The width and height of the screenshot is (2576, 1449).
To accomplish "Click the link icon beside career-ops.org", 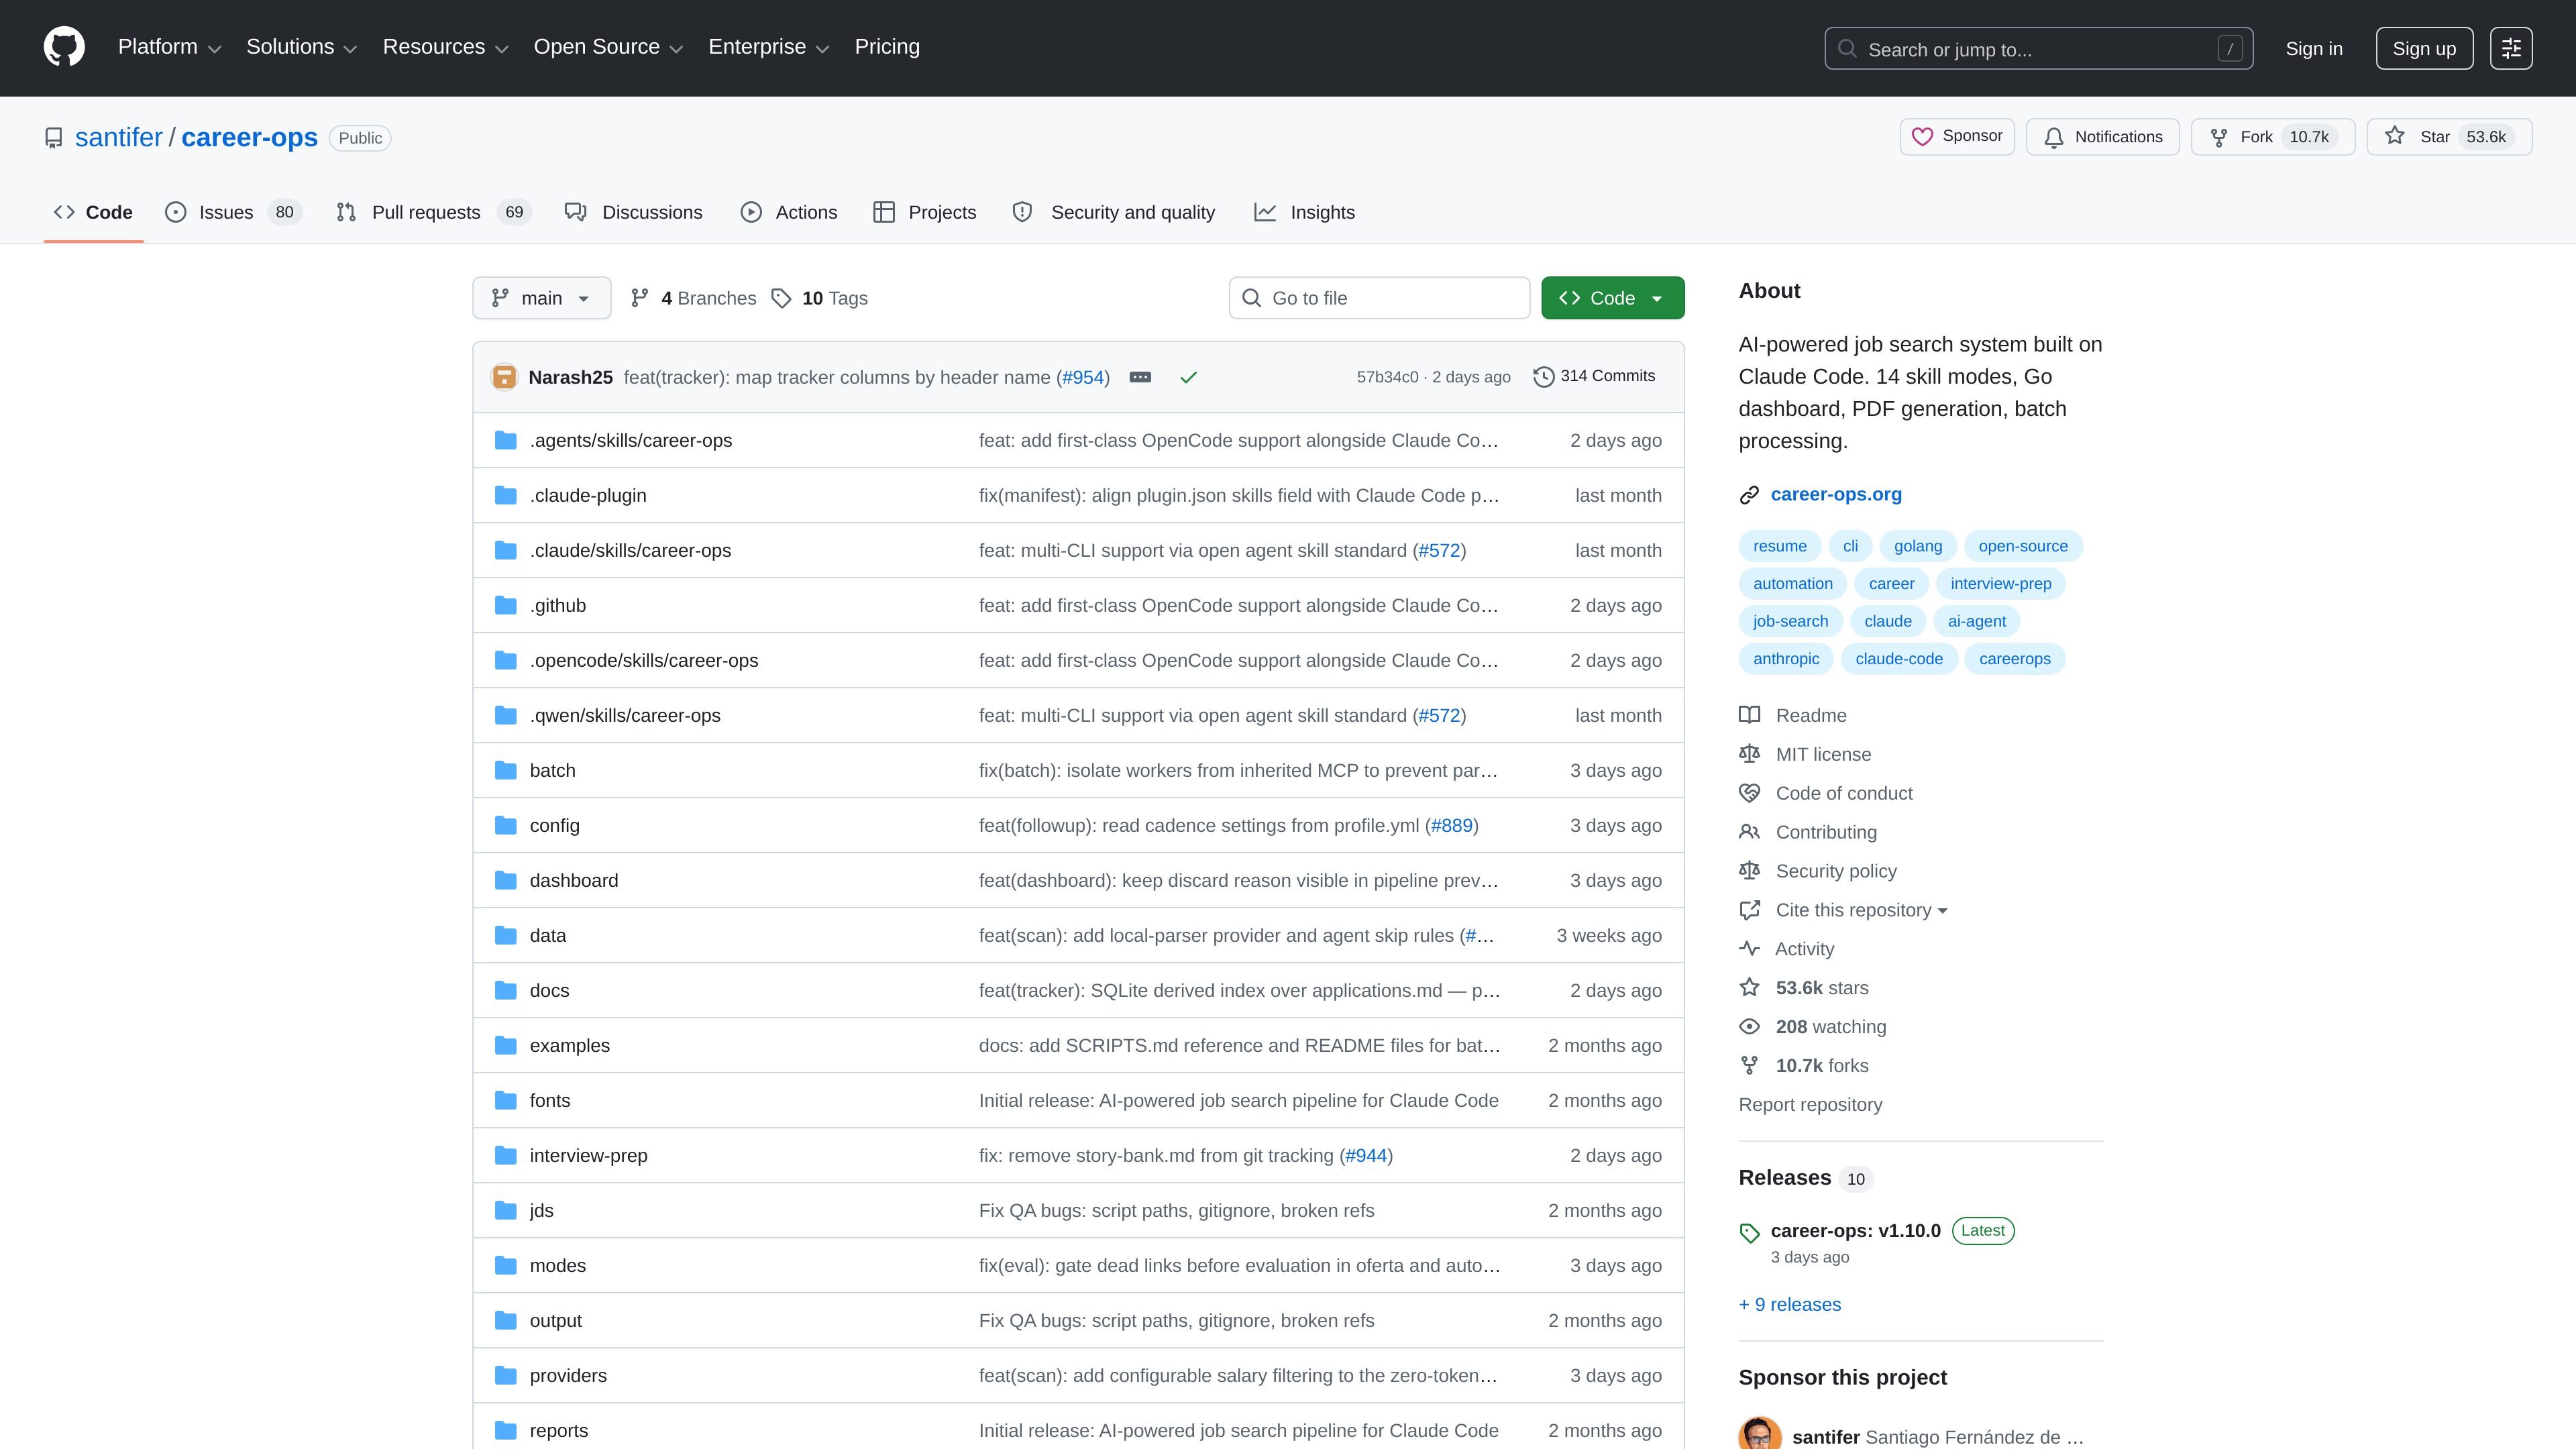I will [1749, 495].
